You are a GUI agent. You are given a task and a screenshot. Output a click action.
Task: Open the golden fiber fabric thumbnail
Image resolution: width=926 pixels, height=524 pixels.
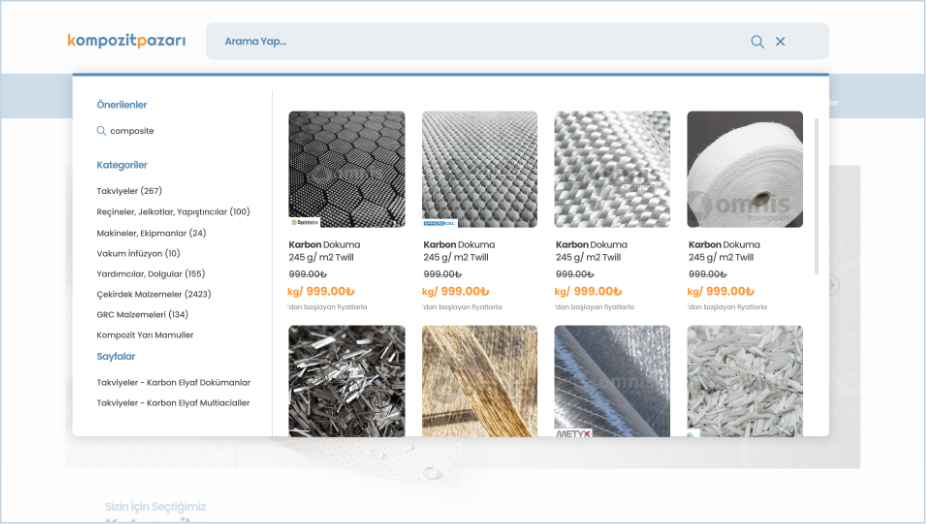(480, 381)
